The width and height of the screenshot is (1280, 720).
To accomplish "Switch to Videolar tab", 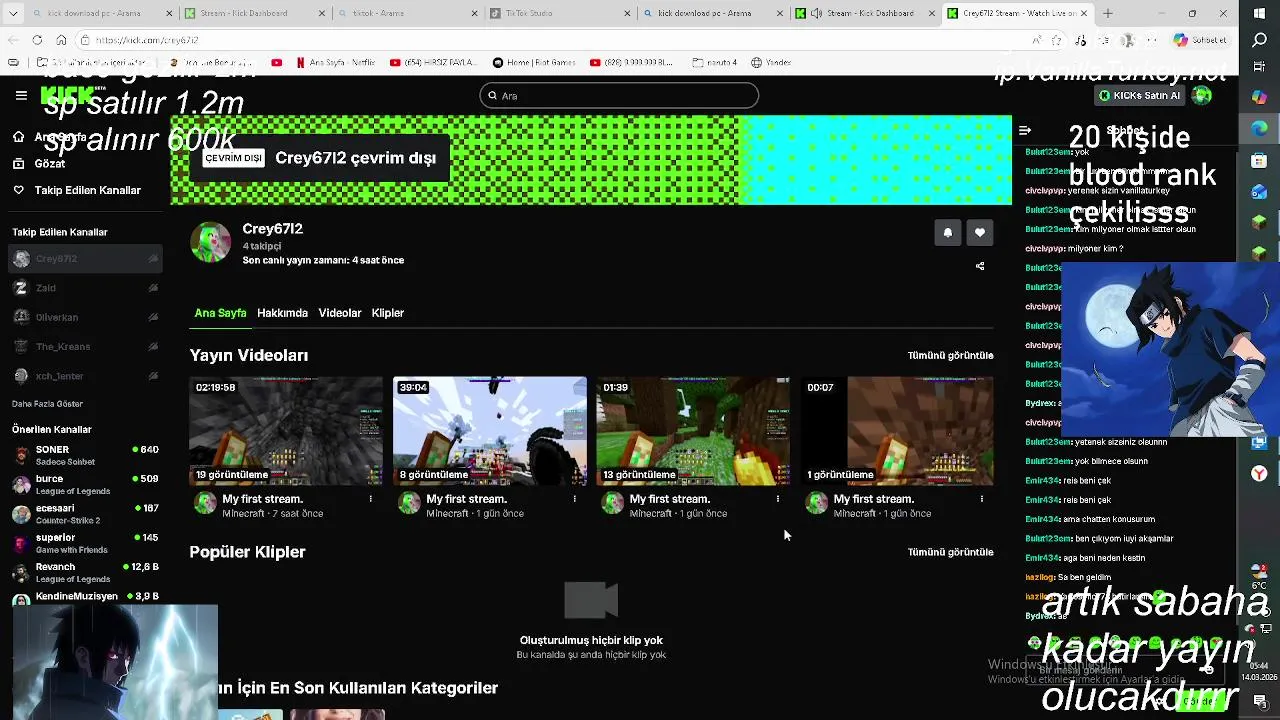I will (x=340, y=313).
